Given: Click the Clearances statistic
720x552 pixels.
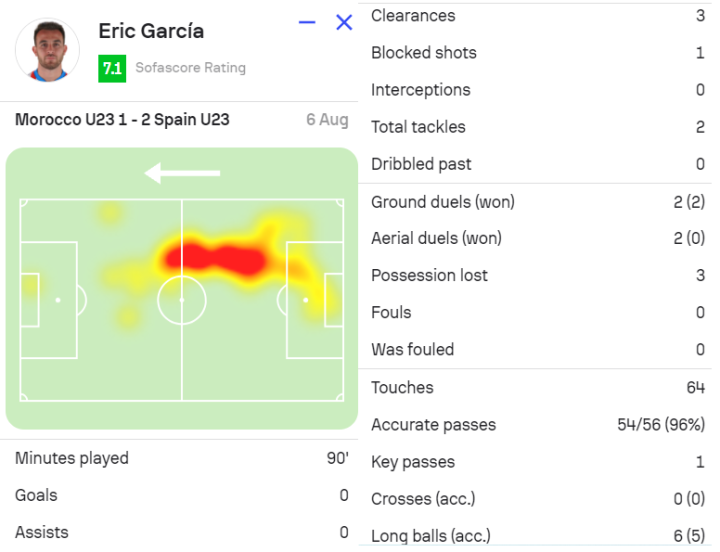Looking at the screenshot, I should click(537, 16).
